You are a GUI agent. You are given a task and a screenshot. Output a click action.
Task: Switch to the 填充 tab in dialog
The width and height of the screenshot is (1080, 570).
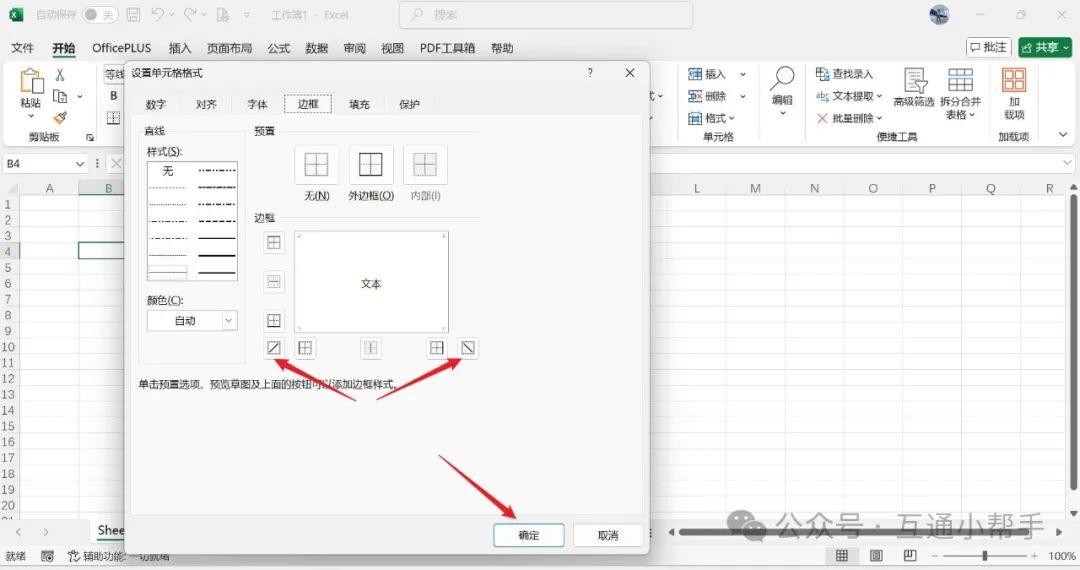[x=359, y=104]
